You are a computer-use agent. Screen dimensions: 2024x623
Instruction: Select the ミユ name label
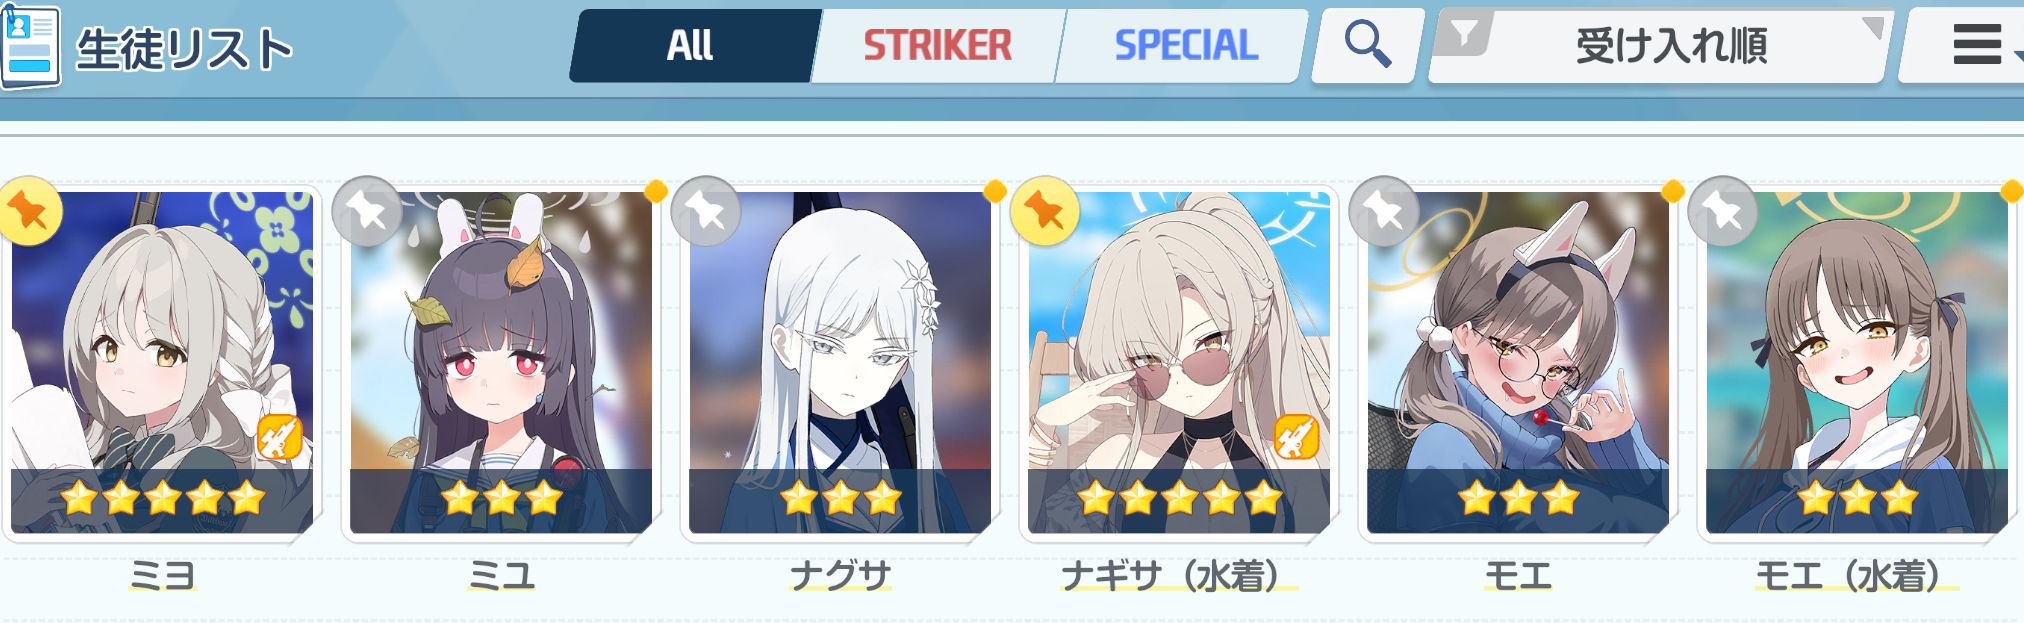tap(502, 576)
